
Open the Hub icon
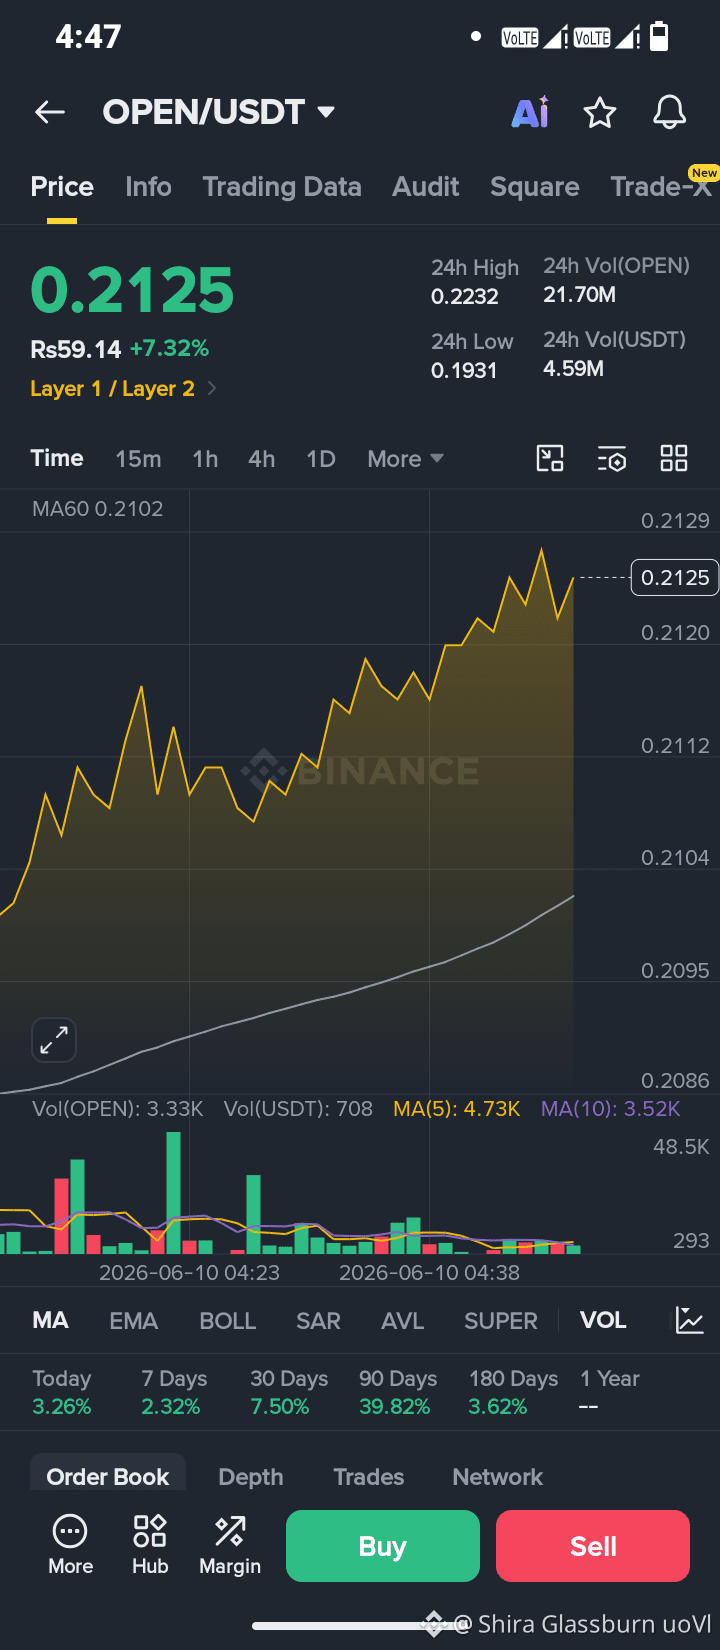150,1545
